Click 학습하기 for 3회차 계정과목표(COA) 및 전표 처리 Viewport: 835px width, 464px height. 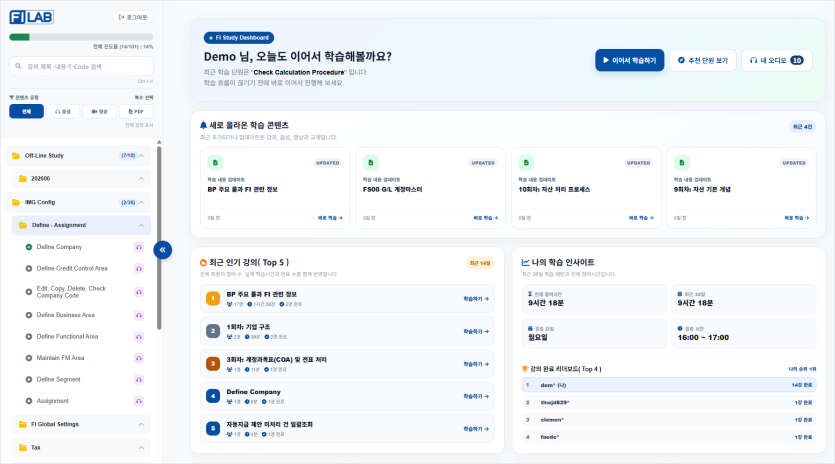(x=476, y=364)
